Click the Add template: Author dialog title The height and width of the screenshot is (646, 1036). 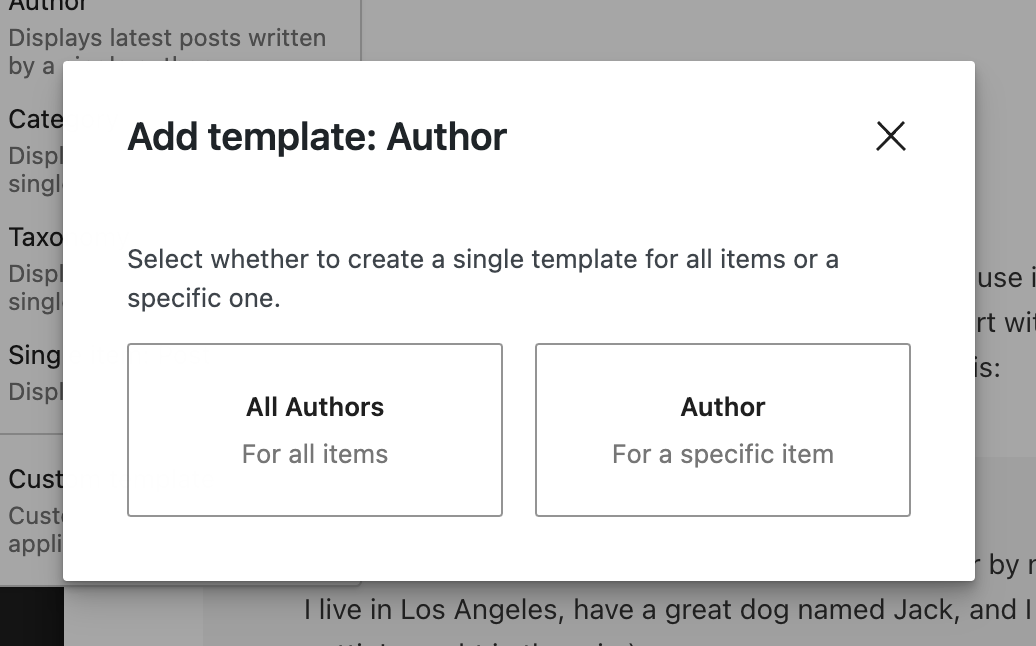[x=317, y=137]
